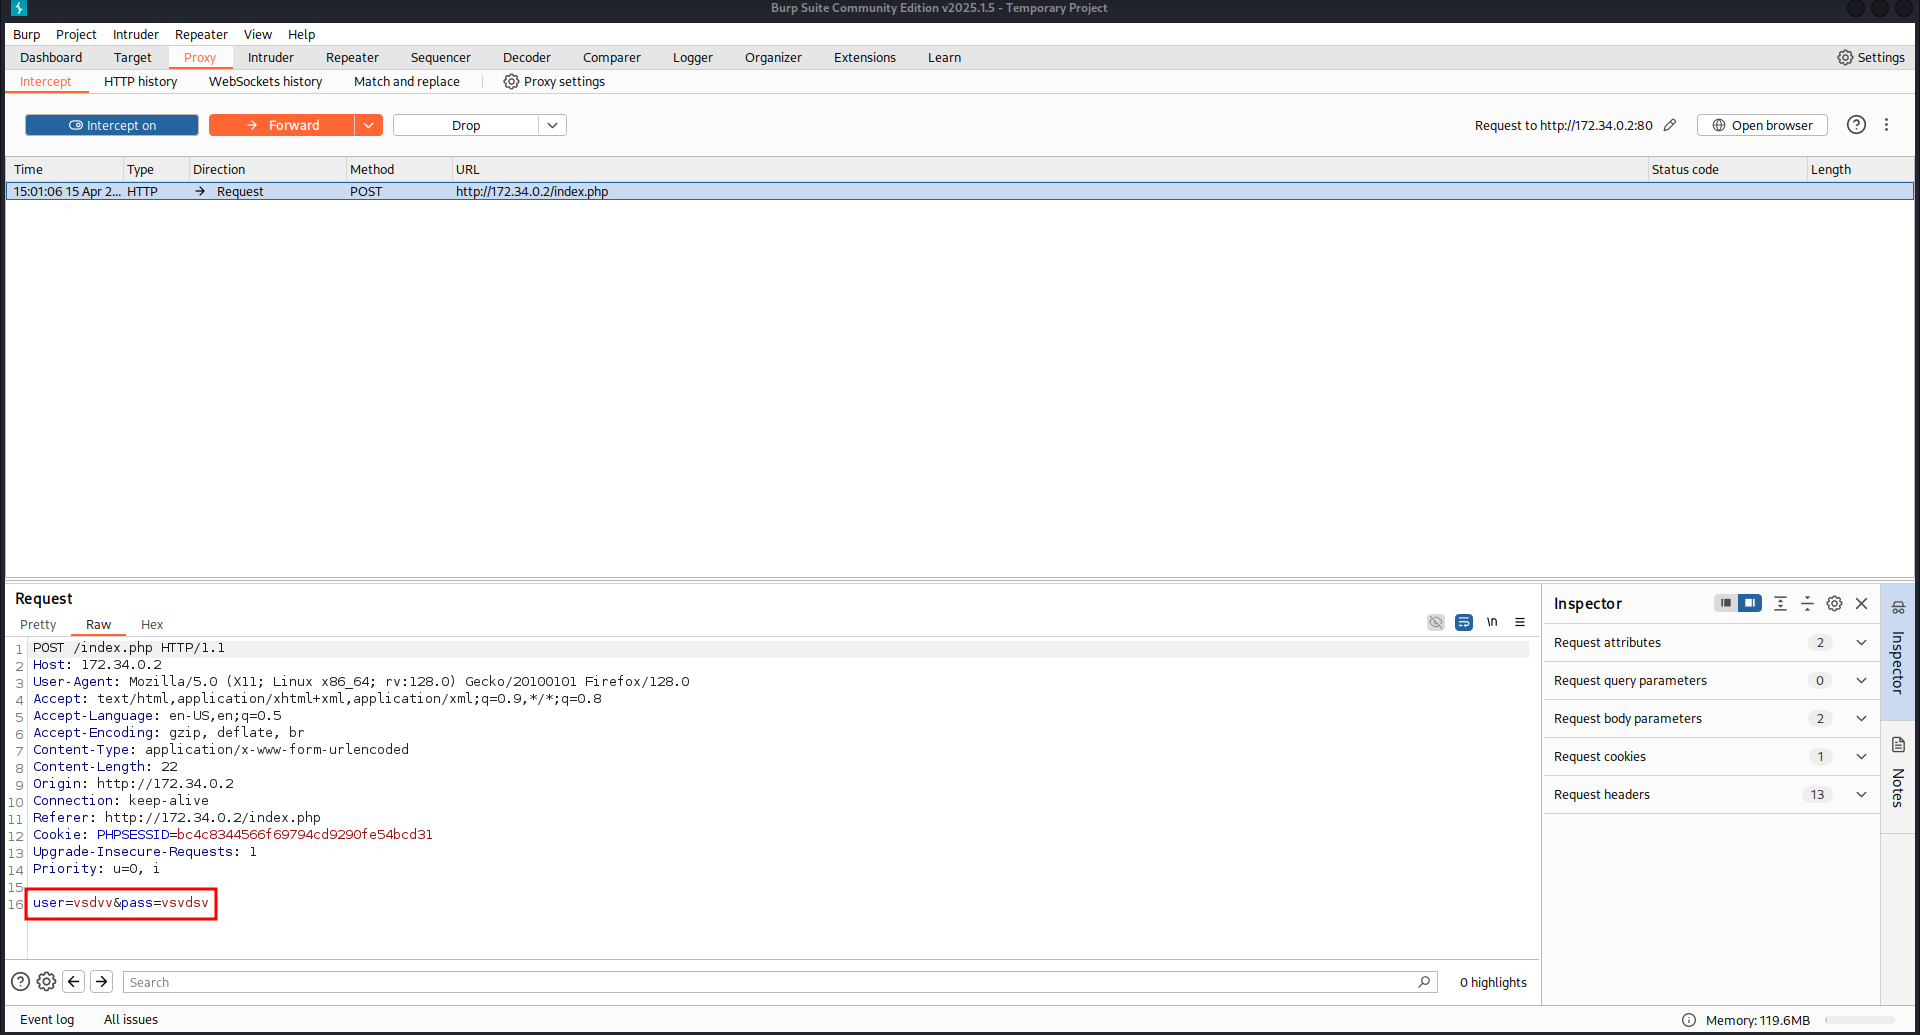Sort the table by Status code column
The image size is (1920, 1035).
tap(1726, 169)
